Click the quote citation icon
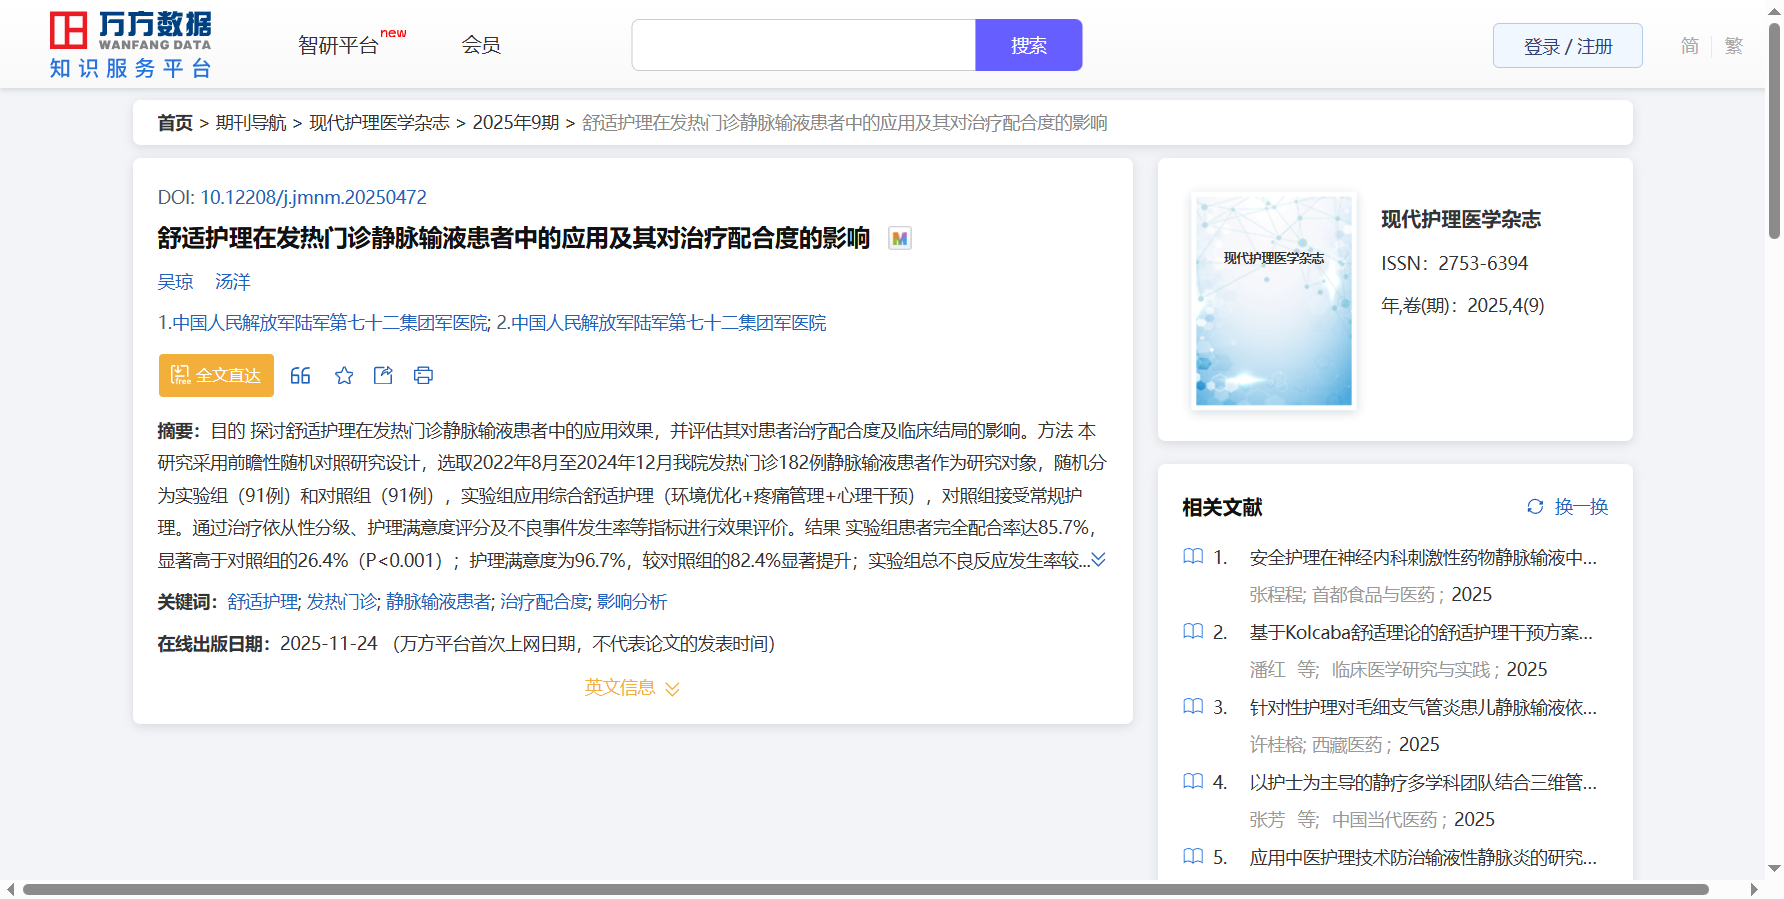1784x899 pixels. coord(300,376)
